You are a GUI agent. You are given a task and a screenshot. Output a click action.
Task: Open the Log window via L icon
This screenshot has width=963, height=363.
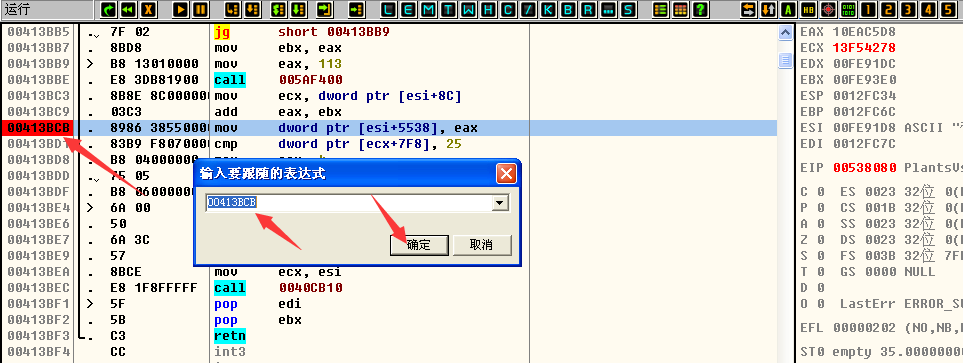(389, 9)
